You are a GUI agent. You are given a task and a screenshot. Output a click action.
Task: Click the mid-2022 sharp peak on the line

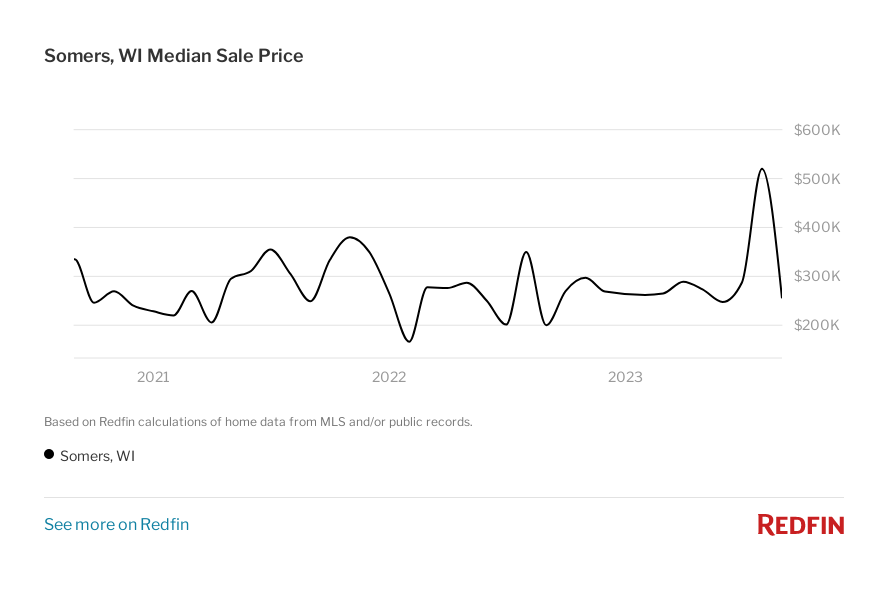point(526,252)
